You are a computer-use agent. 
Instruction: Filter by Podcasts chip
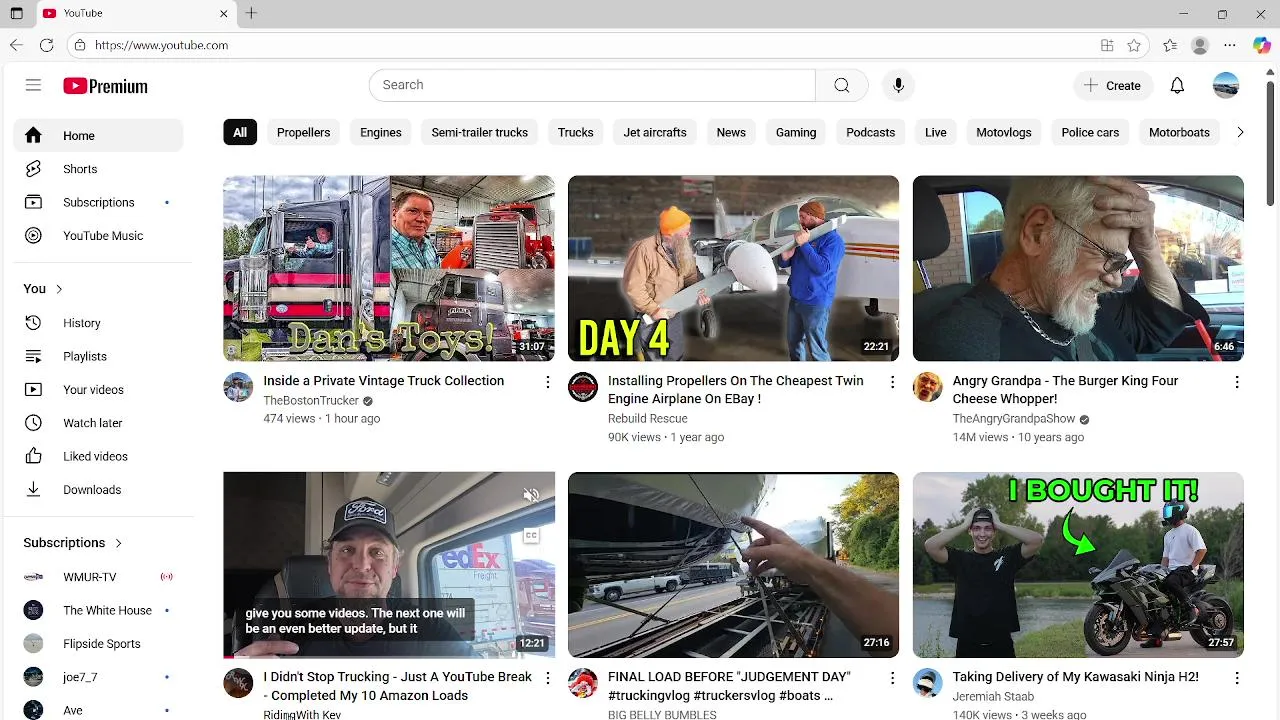point(870,132)
